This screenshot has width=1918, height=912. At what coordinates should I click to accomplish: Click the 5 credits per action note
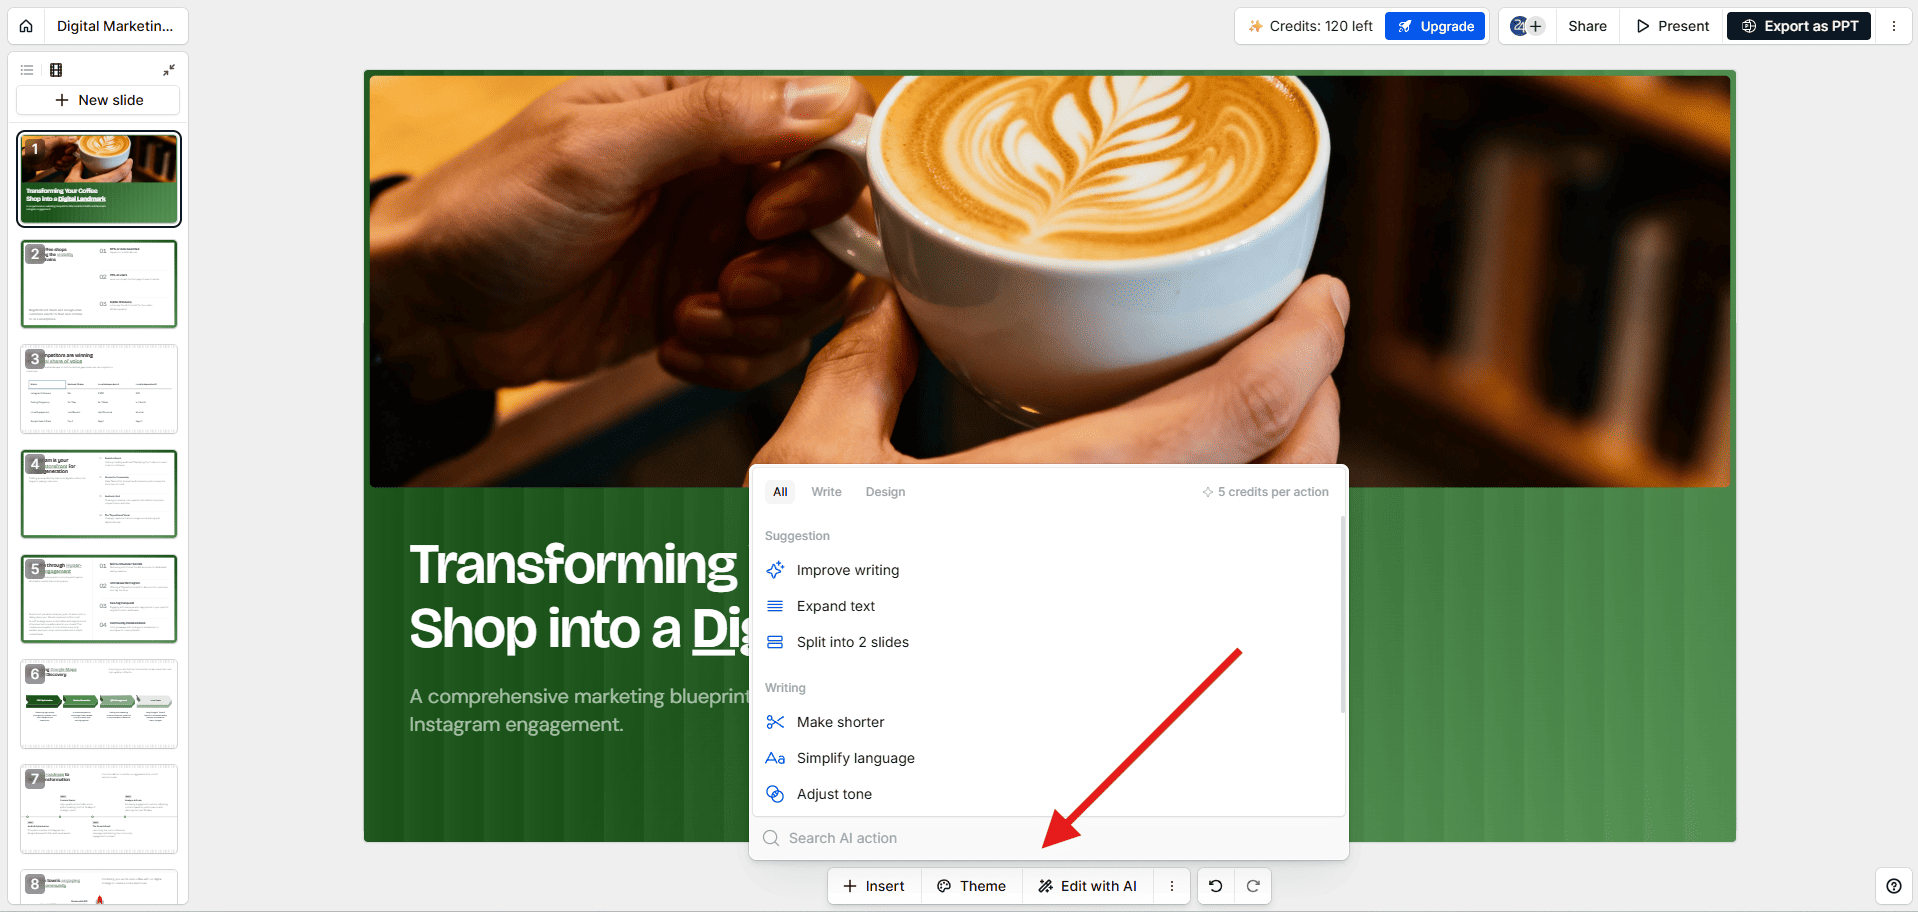pos(1265,492)
